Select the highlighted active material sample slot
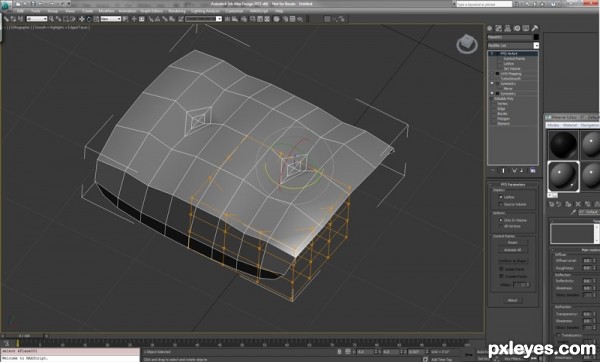The width and height of the screenshot is (600, 362). [563, 176]
